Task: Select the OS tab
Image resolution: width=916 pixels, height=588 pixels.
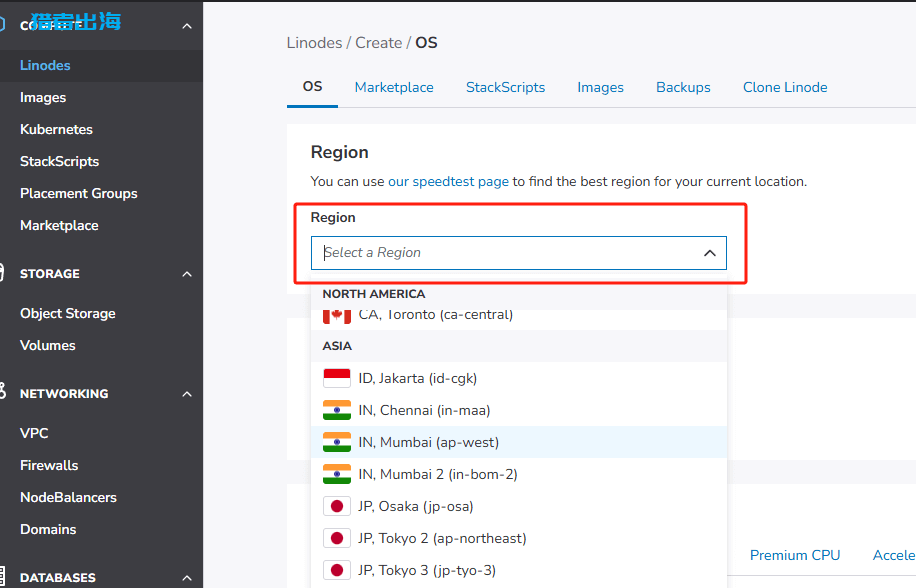Action: pyautogui.click(x=312, y=86)
